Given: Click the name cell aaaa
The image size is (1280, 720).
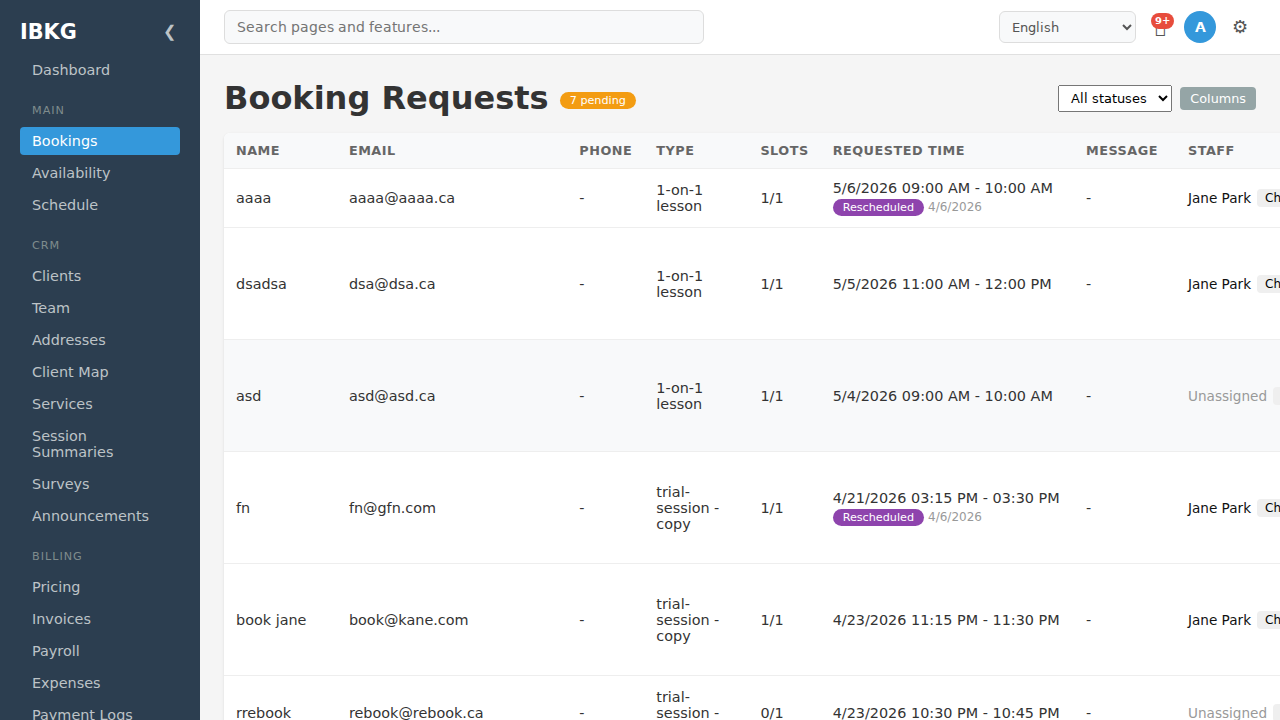Looking at the screenshot, I should point(254,198).
